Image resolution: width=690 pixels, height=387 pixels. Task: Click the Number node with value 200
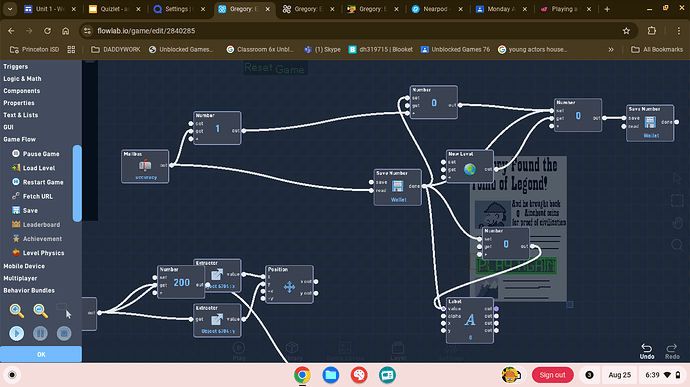point(181,282)
